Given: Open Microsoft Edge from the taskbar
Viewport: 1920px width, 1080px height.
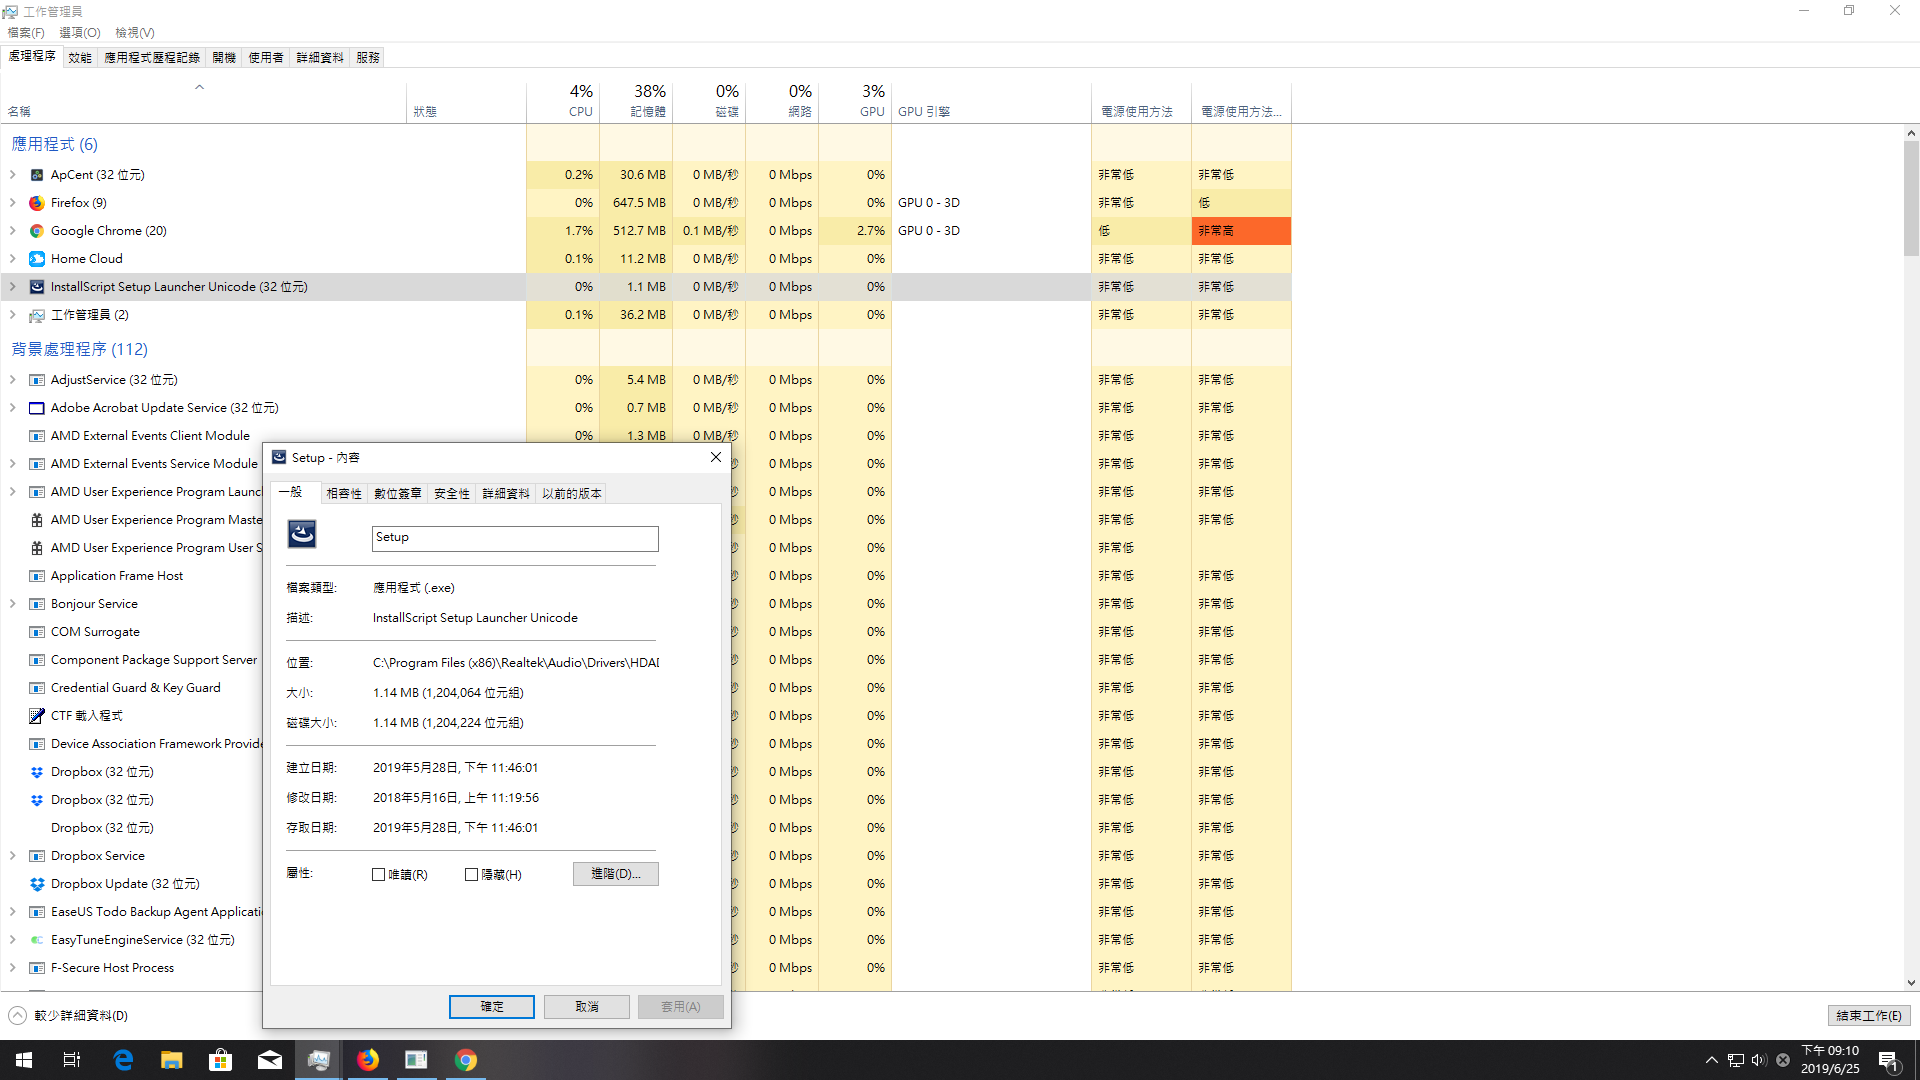Looking at the screenshot, I should click(x=123, y=1060).
